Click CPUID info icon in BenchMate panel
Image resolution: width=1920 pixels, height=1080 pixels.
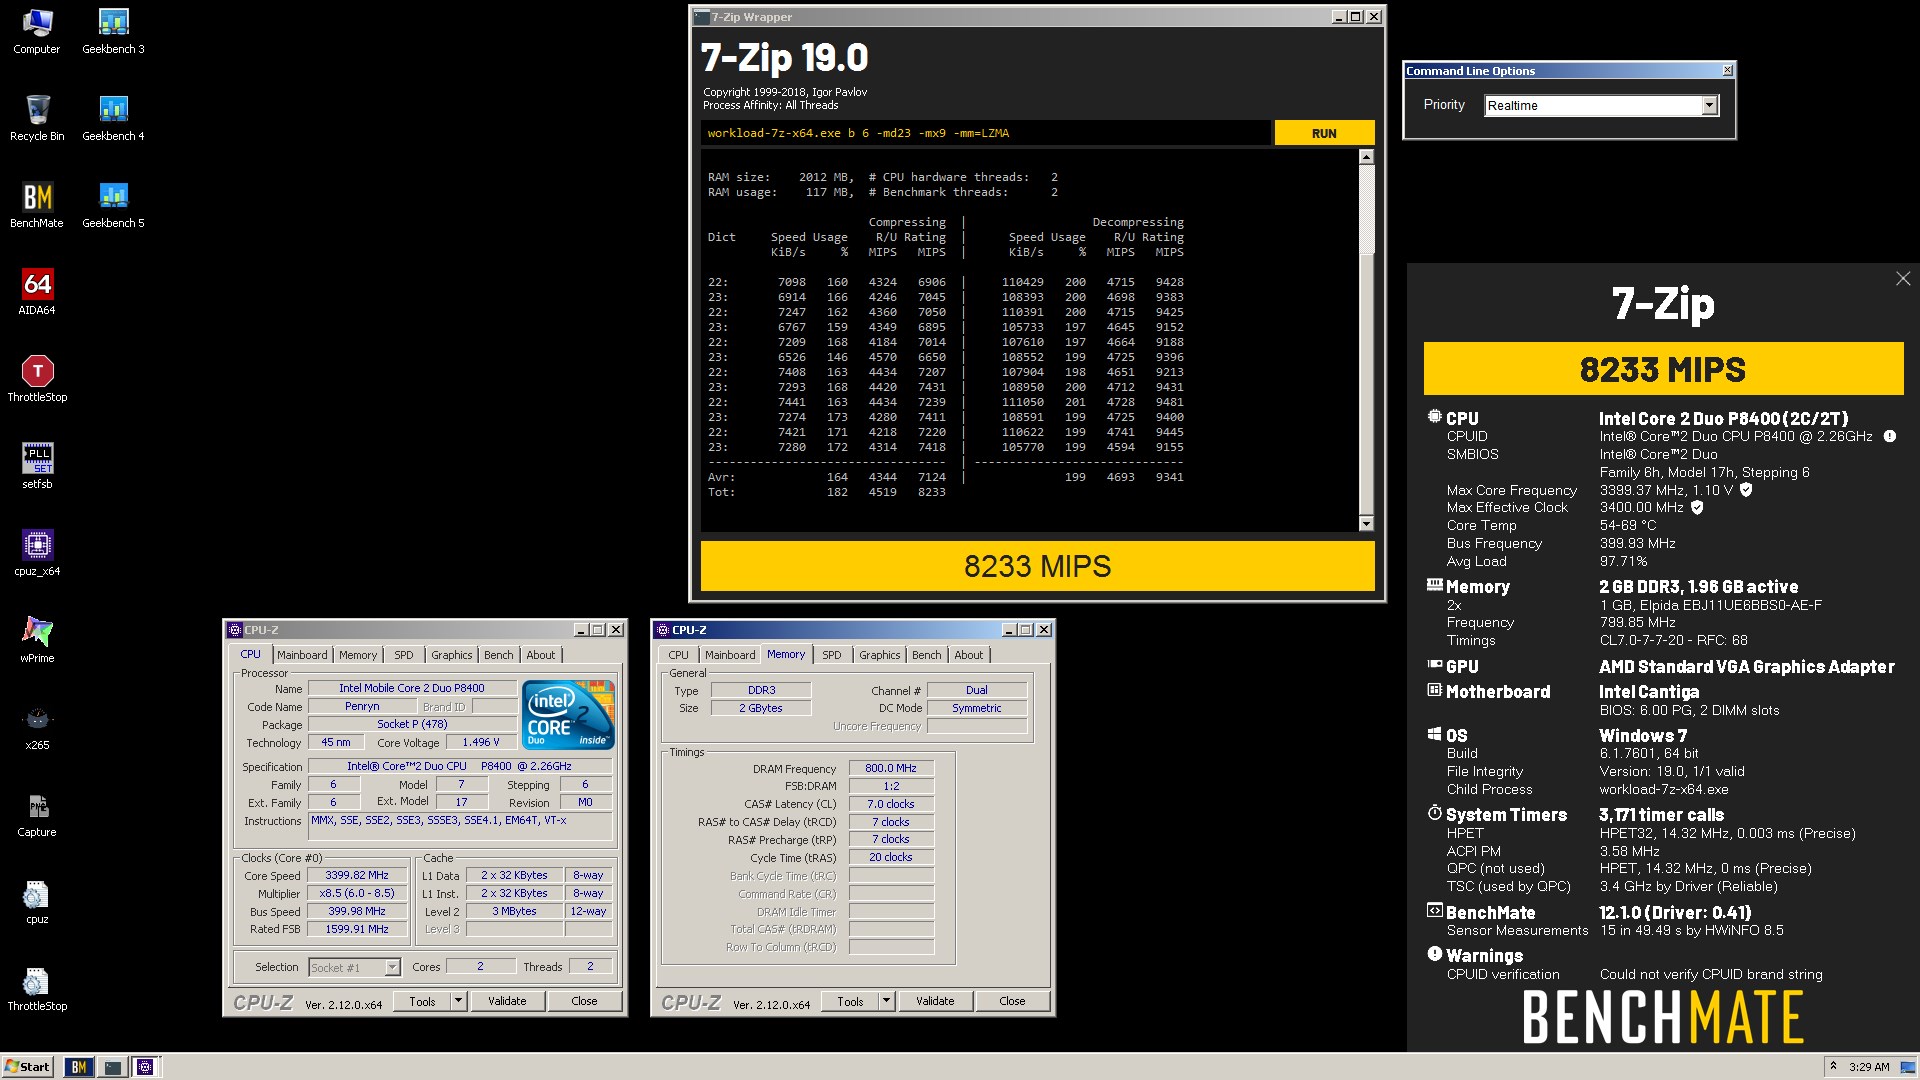coord(1890,436)
